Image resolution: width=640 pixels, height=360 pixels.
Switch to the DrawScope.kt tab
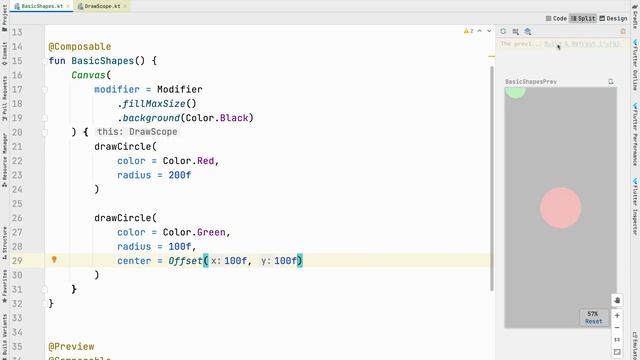[102, 6]
